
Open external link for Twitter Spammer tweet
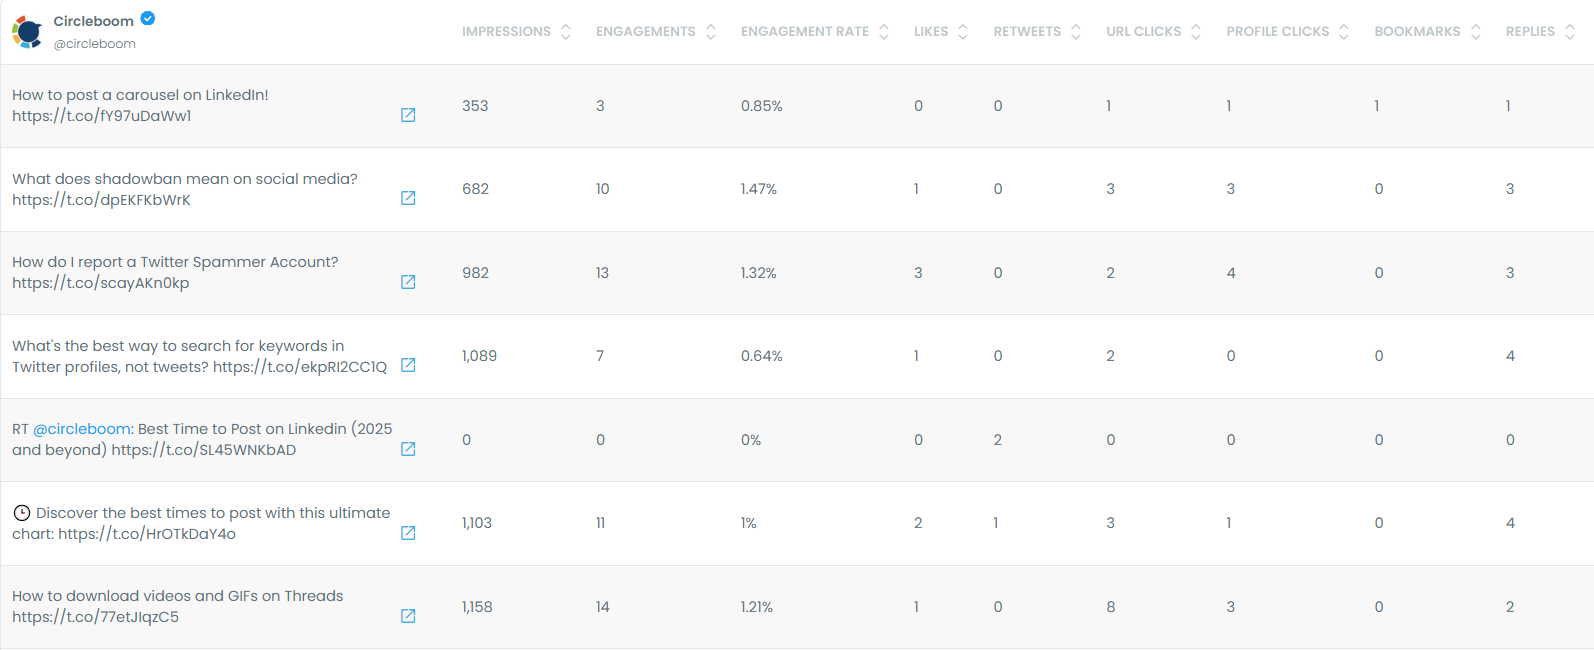coord(408,282)
